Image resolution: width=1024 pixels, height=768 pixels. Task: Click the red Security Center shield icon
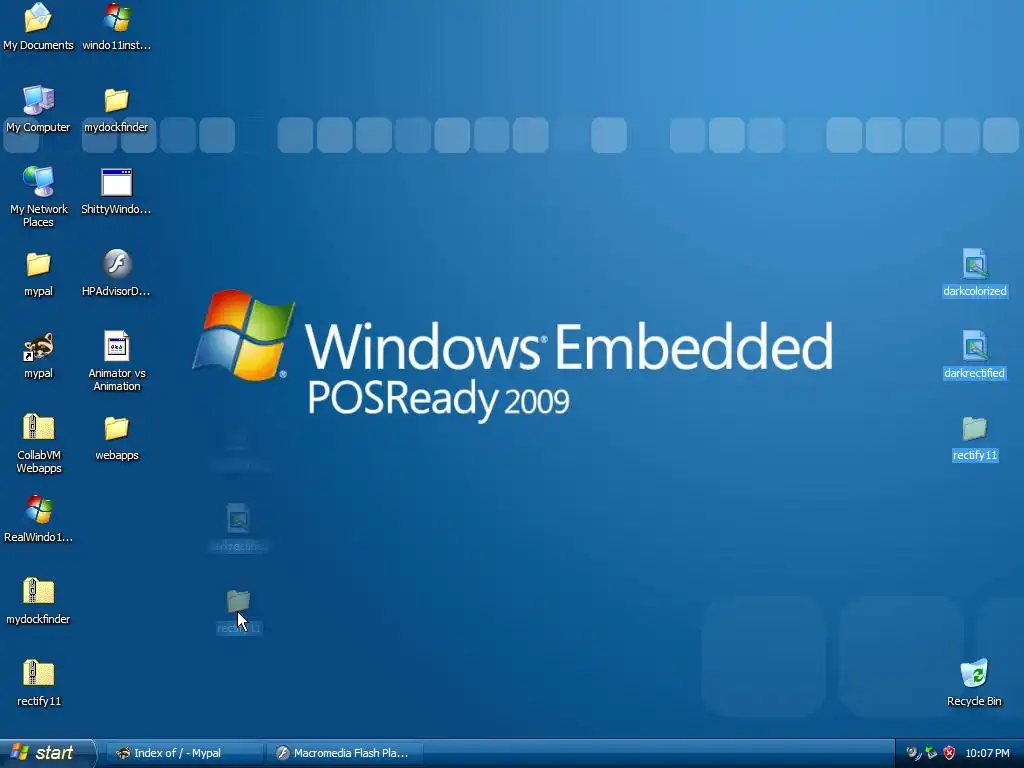(x=949, y=753)
